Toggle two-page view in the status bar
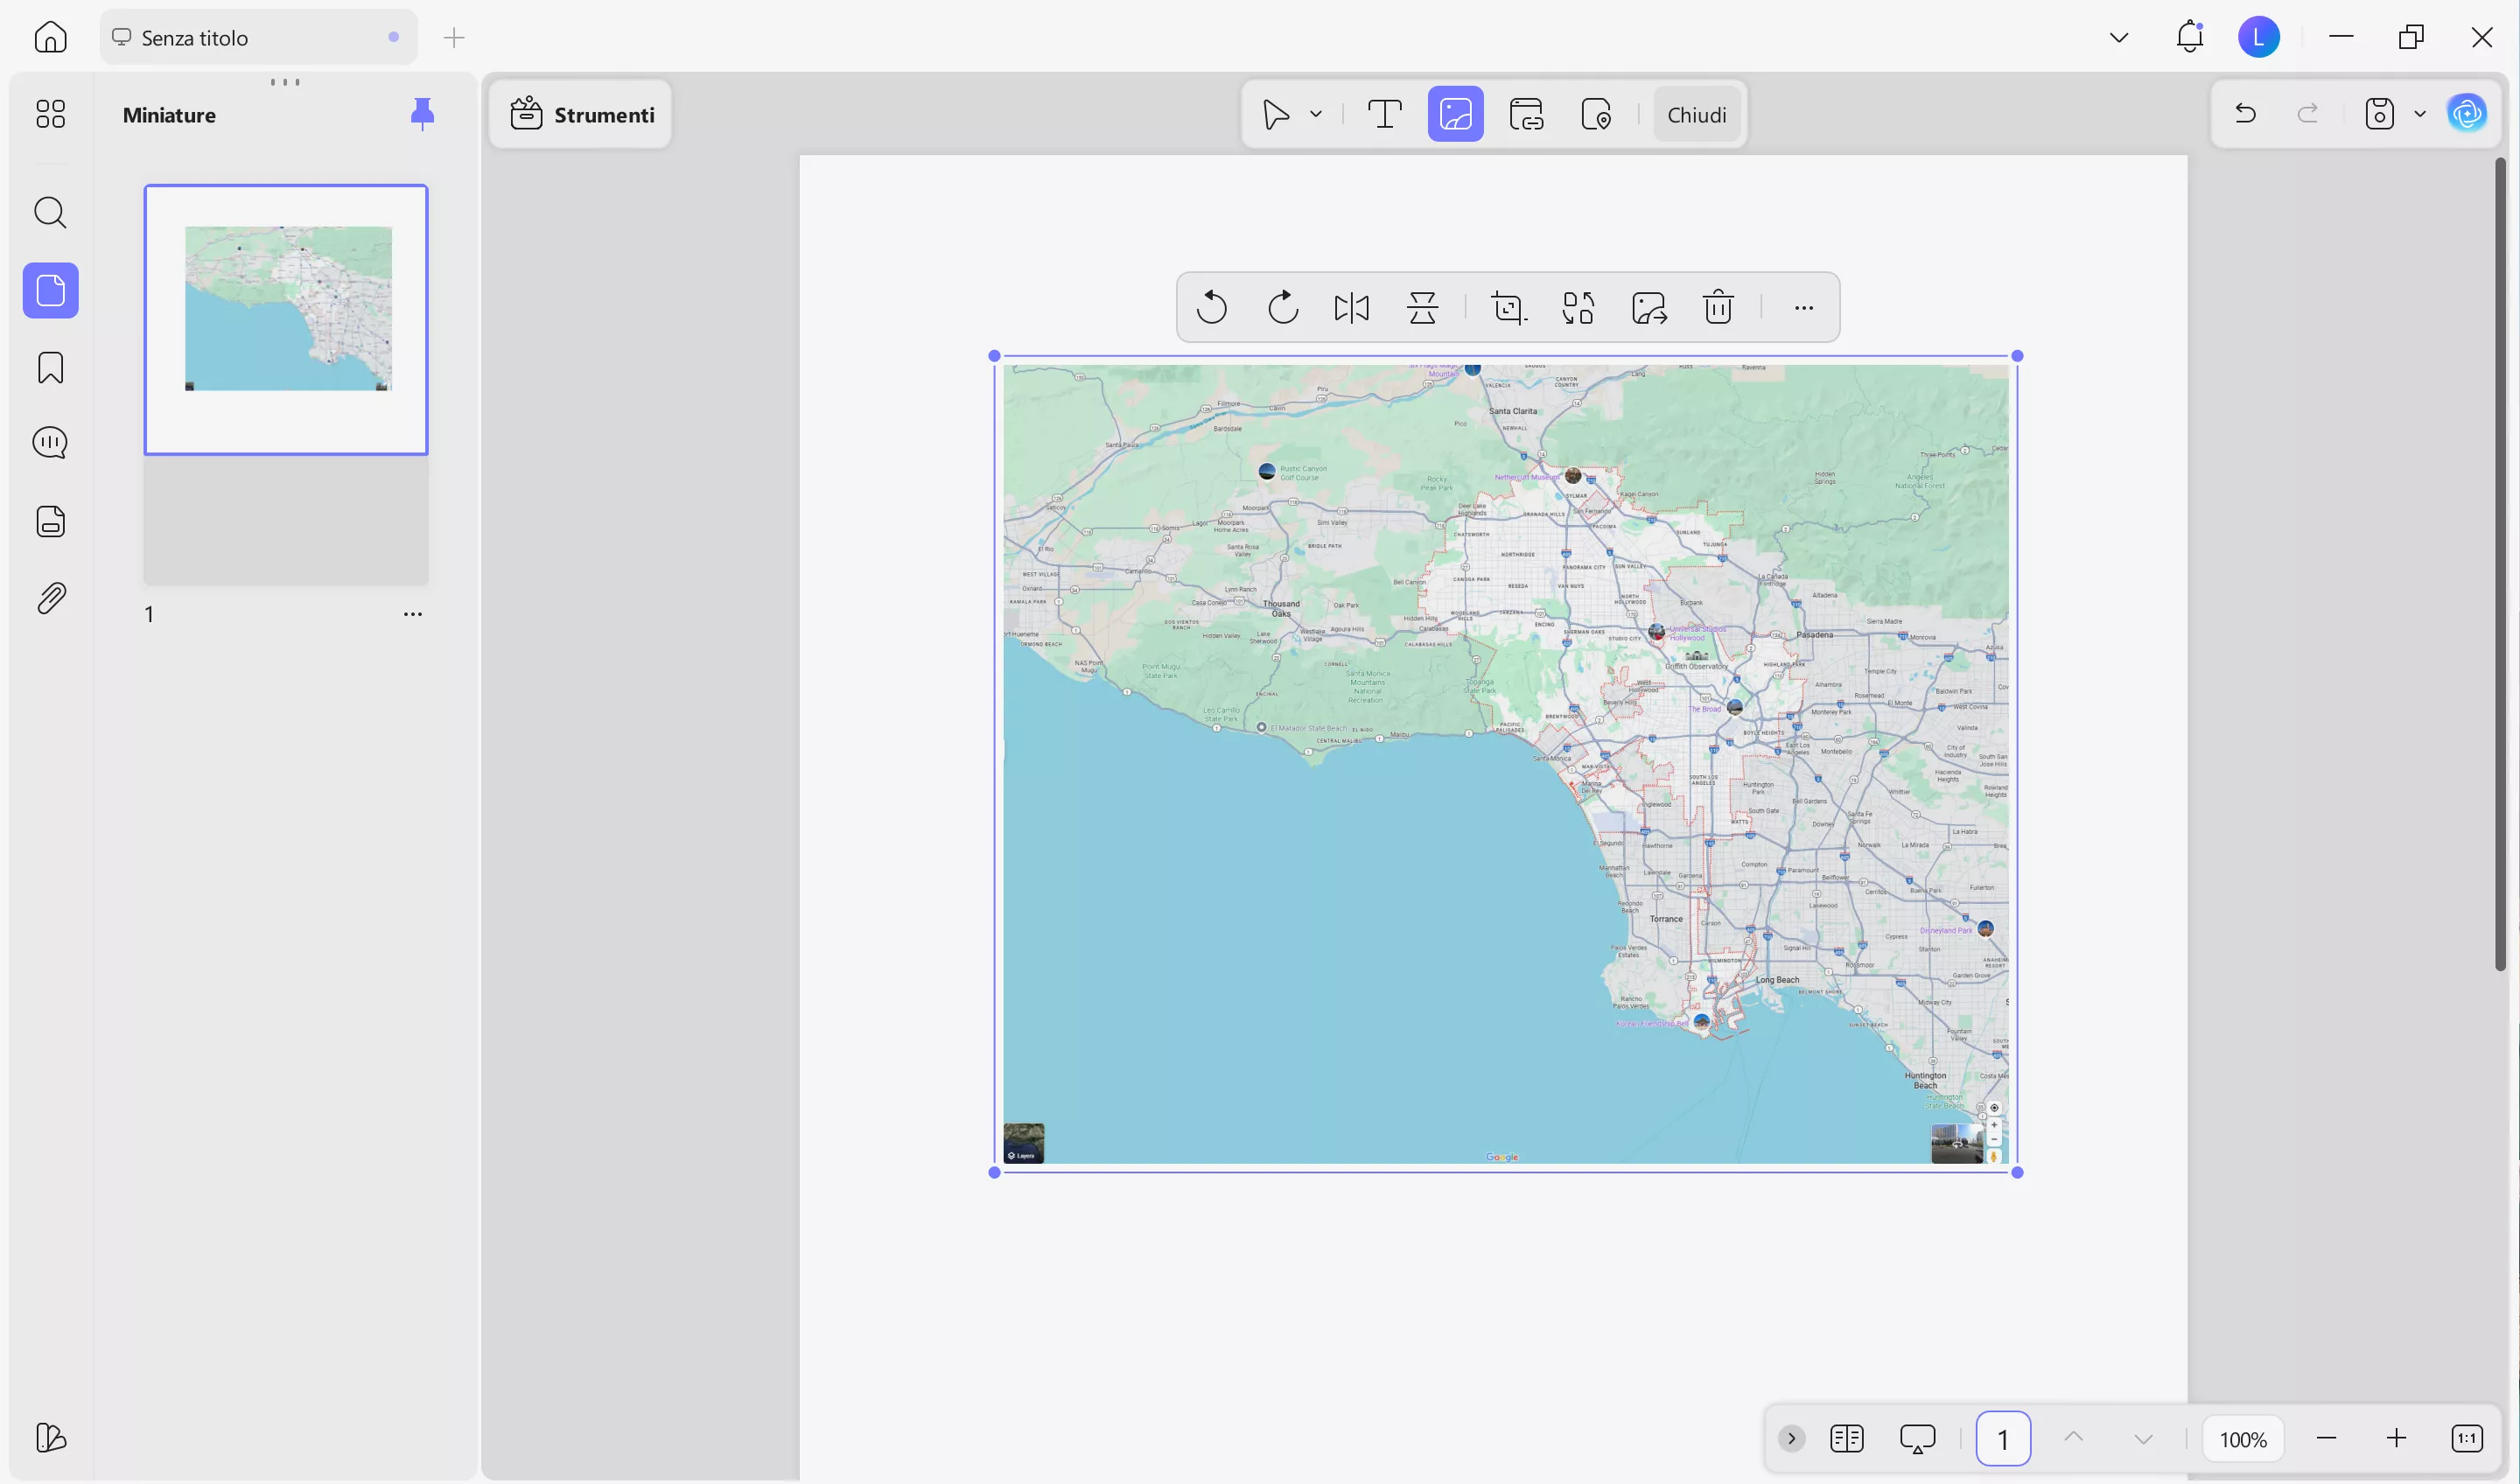 [1847, 1438]
